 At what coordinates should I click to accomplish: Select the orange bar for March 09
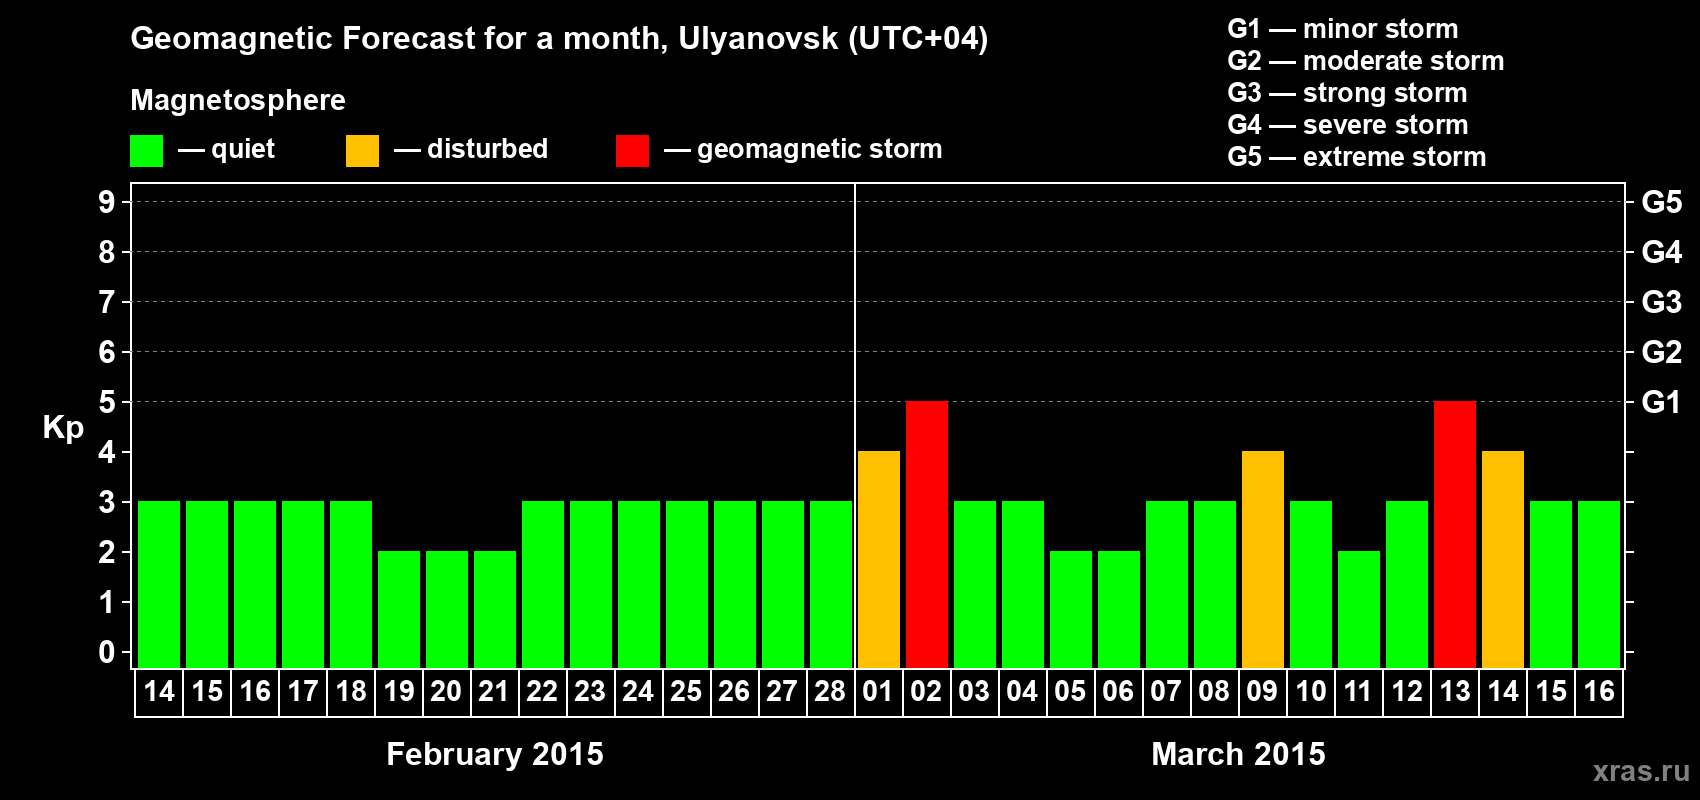(x=1263, y=559)
